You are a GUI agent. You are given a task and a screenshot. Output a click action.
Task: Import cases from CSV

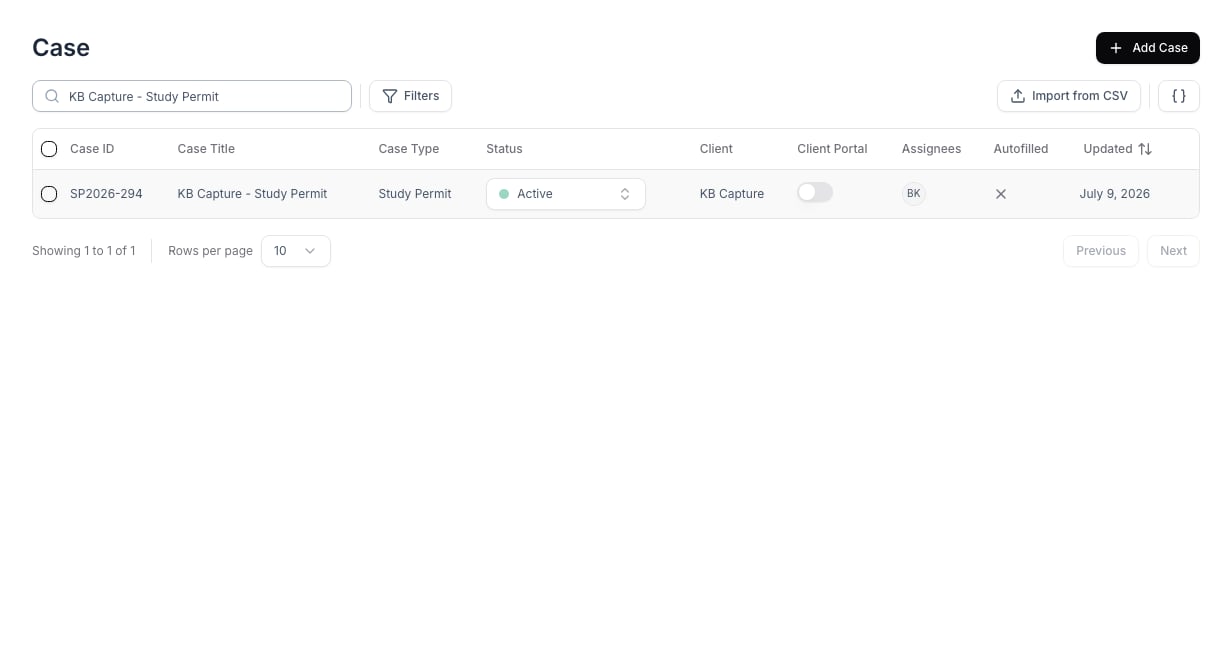[1068, 96]
